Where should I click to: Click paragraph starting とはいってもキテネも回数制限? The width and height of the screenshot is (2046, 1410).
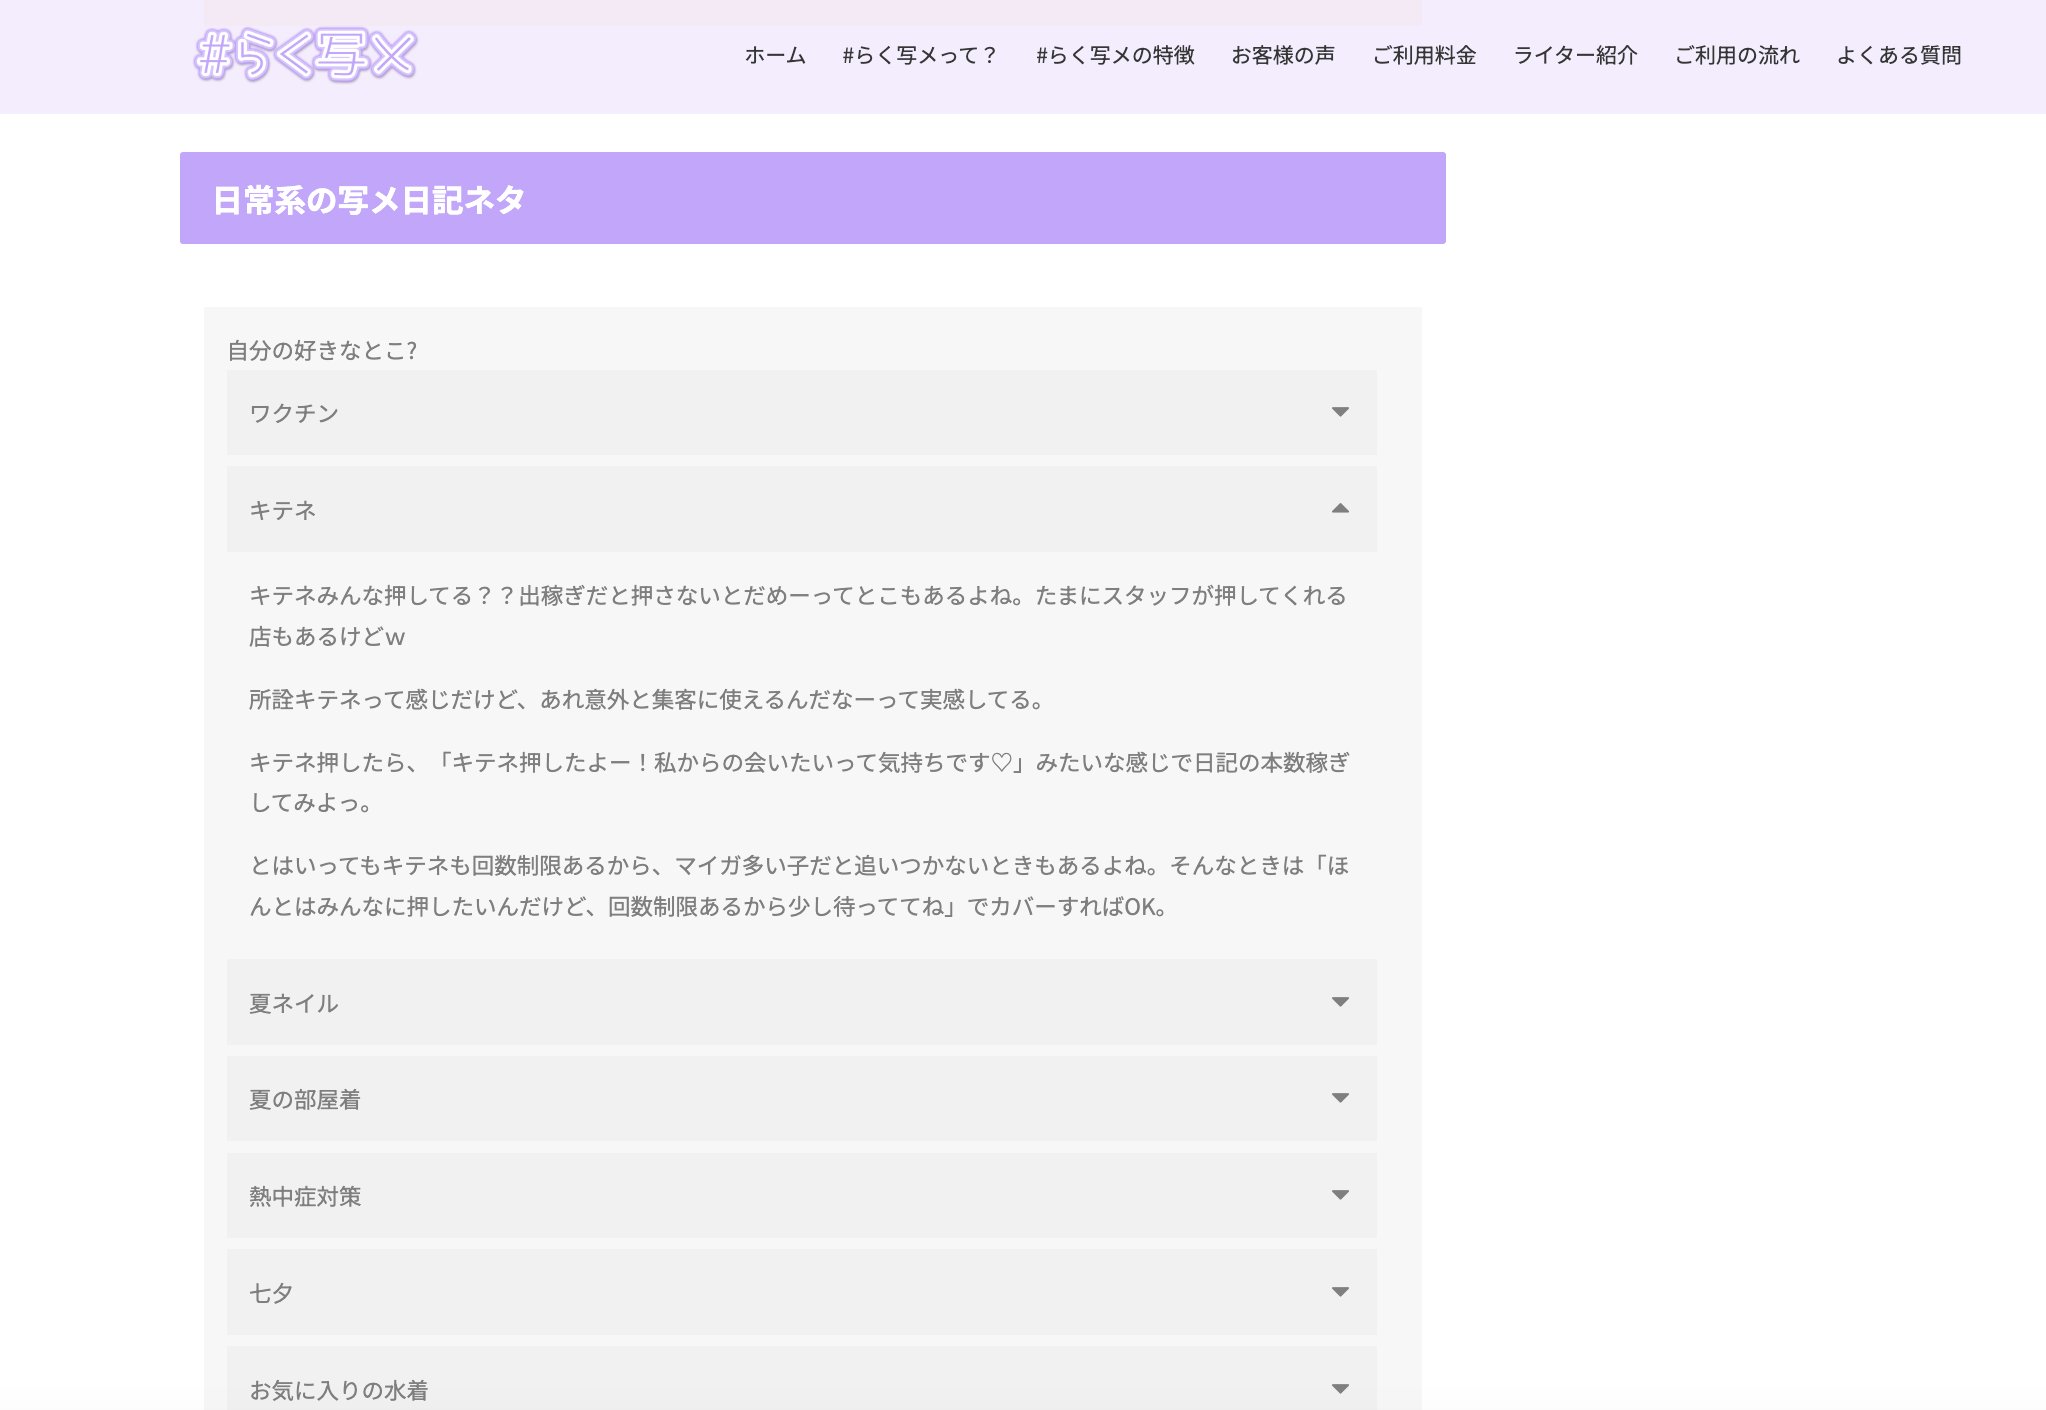(x=799, y=886)
